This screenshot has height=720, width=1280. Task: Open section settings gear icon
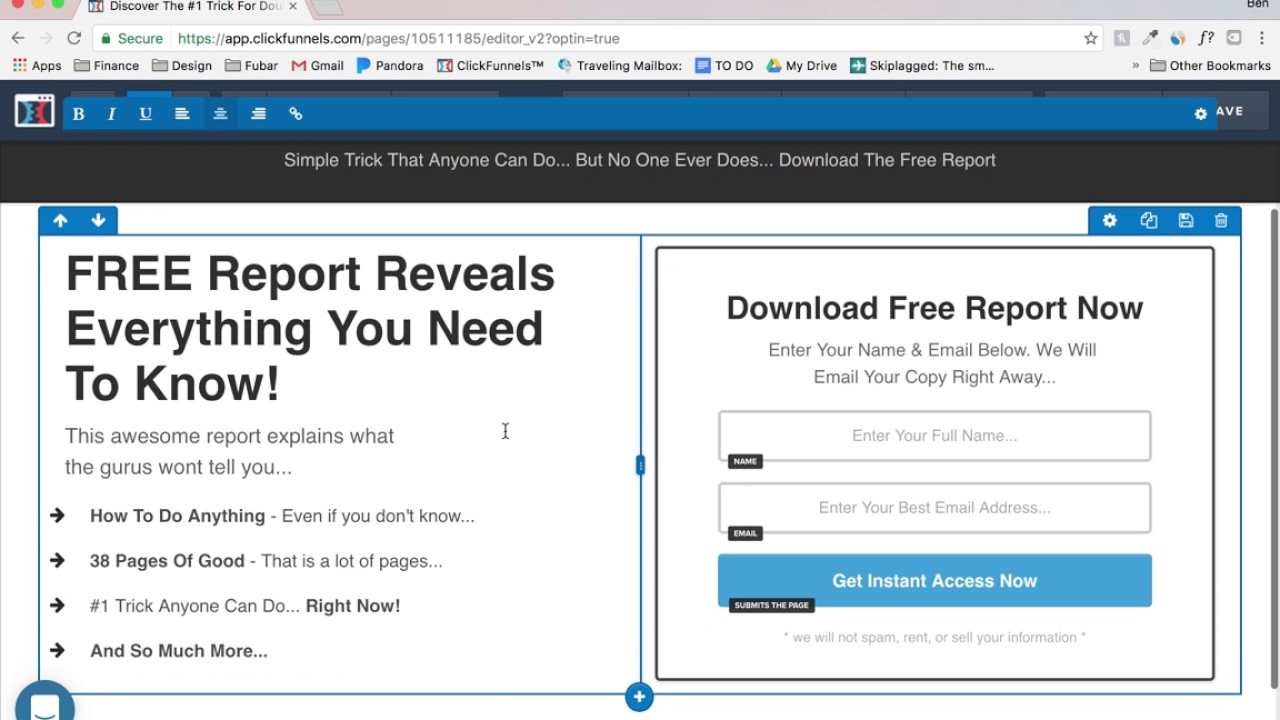click(1109, 221)
